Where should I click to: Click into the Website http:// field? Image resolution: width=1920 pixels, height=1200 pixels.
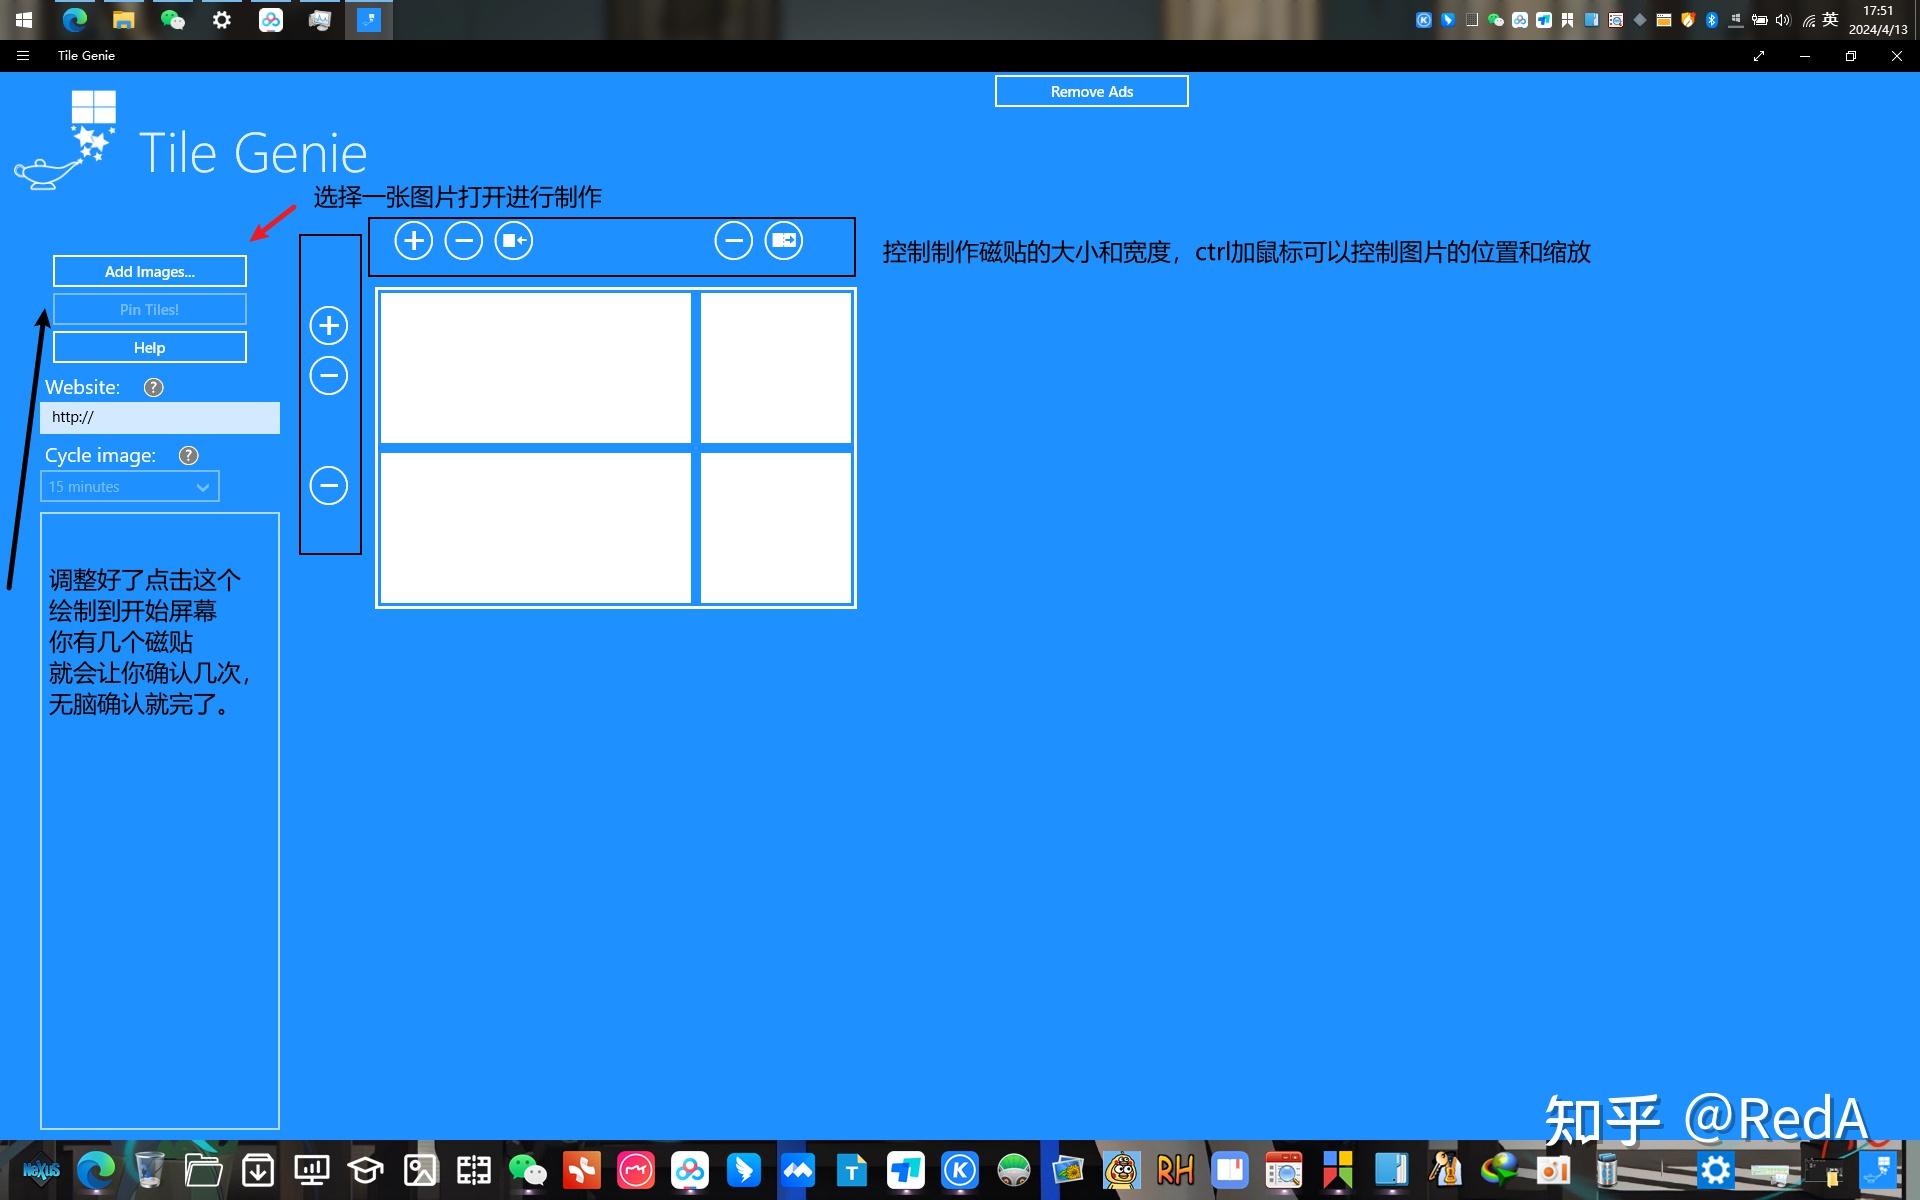pyautogui.click(x=160, y=418)
